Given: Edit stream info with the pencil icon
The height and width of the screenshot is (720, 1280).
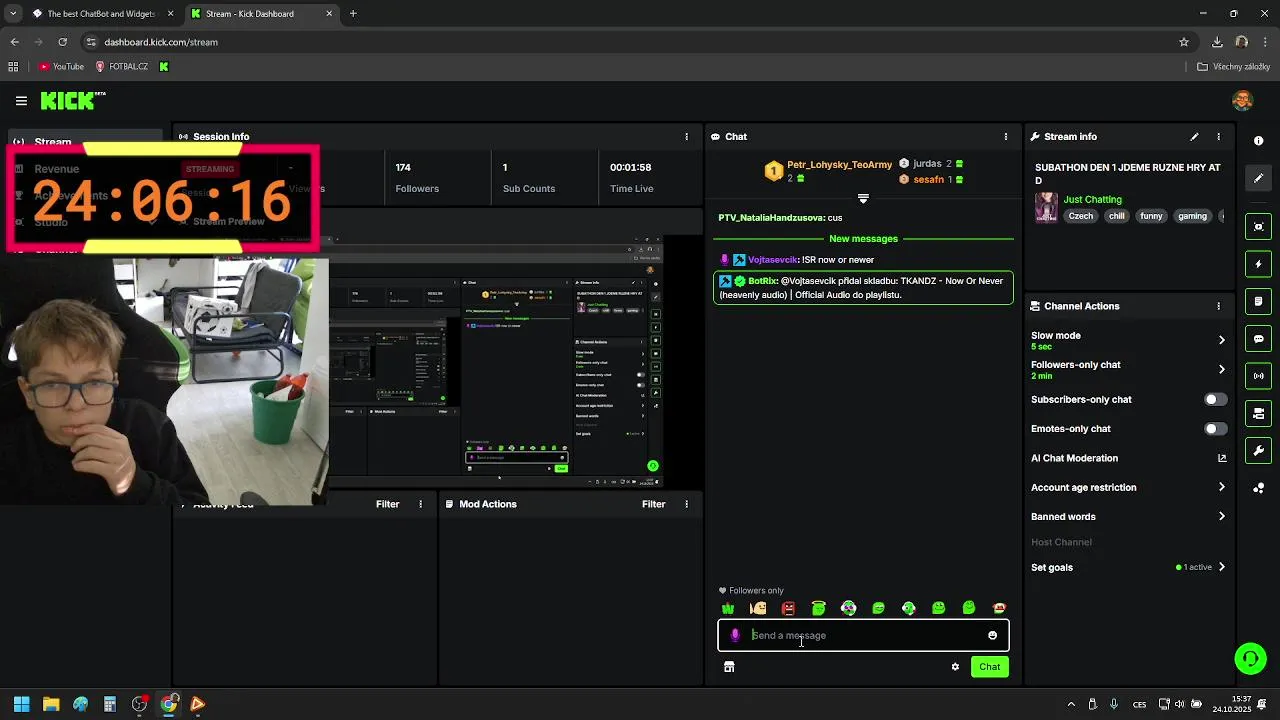Looking at the screenshot, I should click(x=1194, y=137).
